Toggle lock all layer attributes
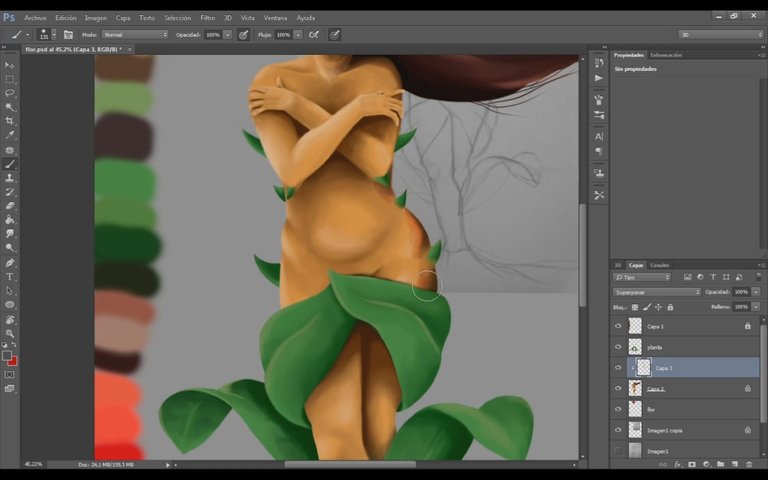Viewport: 768px width, 480px height. [x=671, y=307]
